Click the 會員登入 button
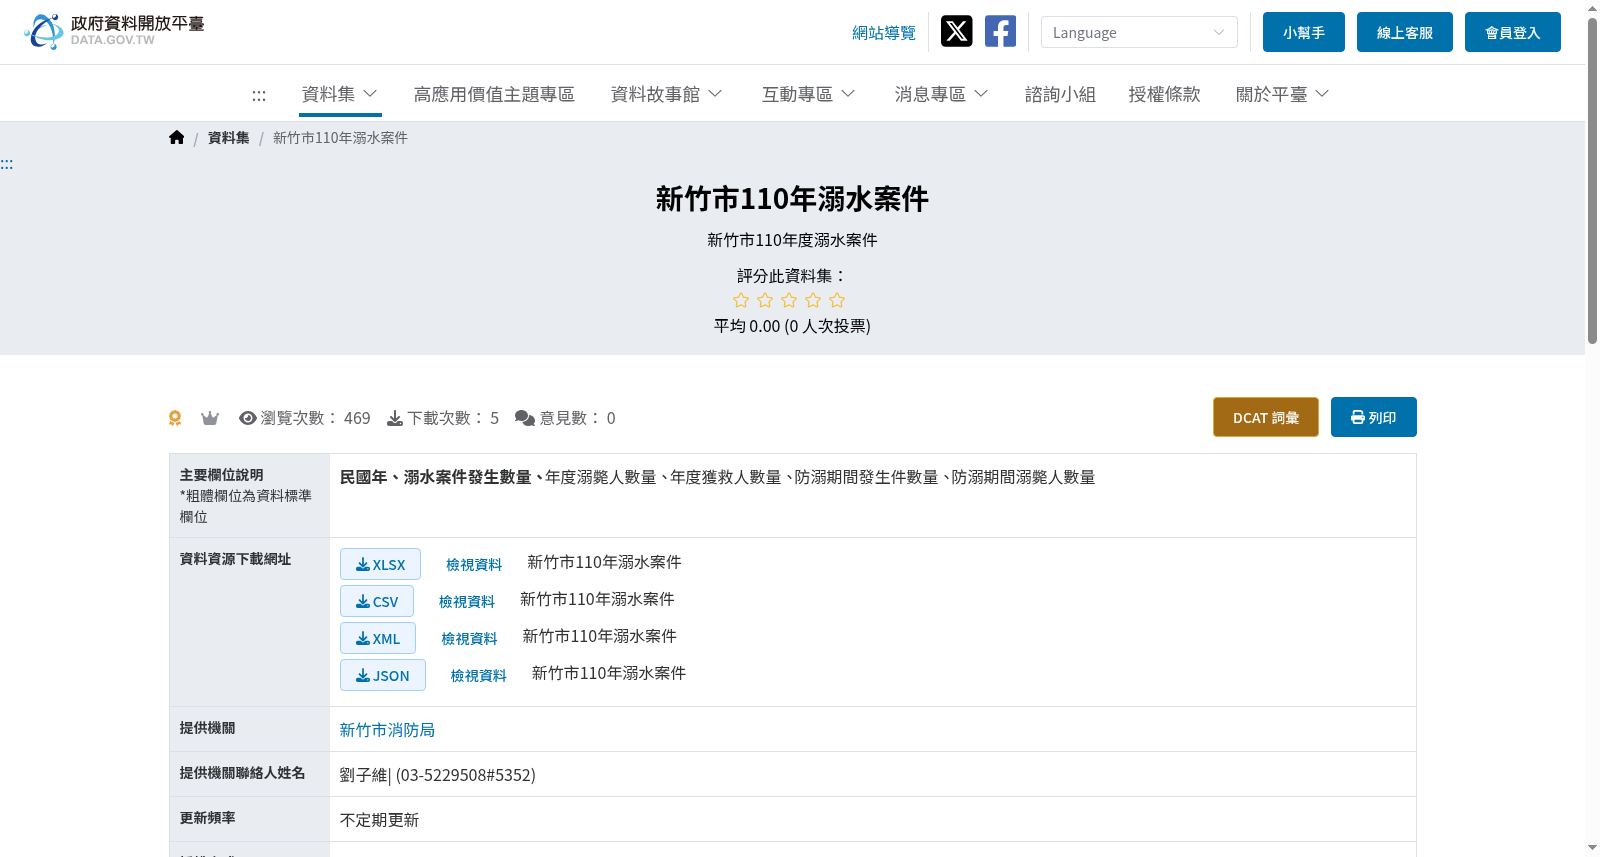This screenshot has width=1600, height=857. (x=1513, y=32)
